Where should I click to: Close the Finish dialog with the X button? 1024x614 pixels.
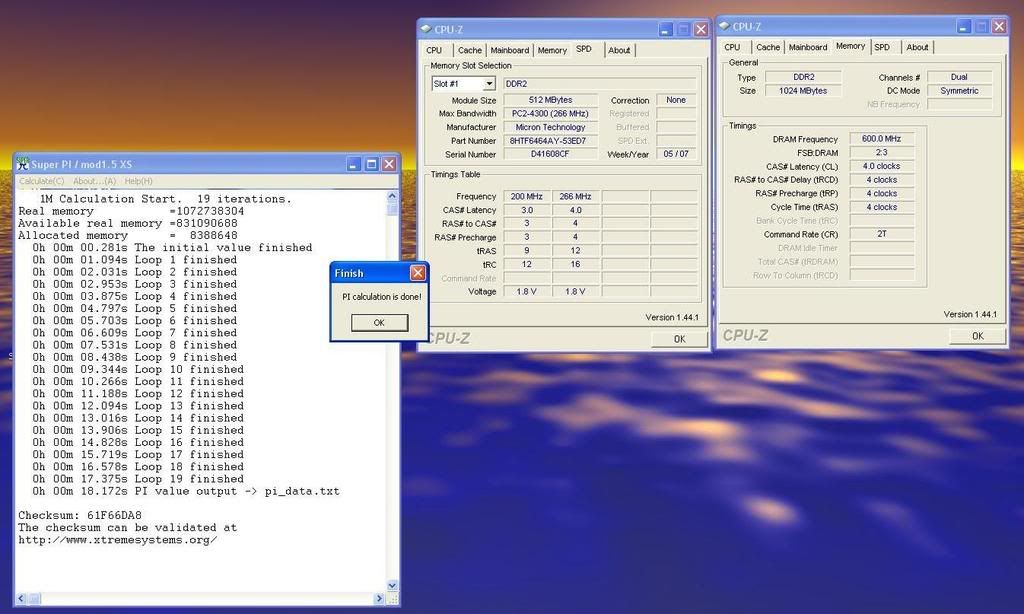417,273
